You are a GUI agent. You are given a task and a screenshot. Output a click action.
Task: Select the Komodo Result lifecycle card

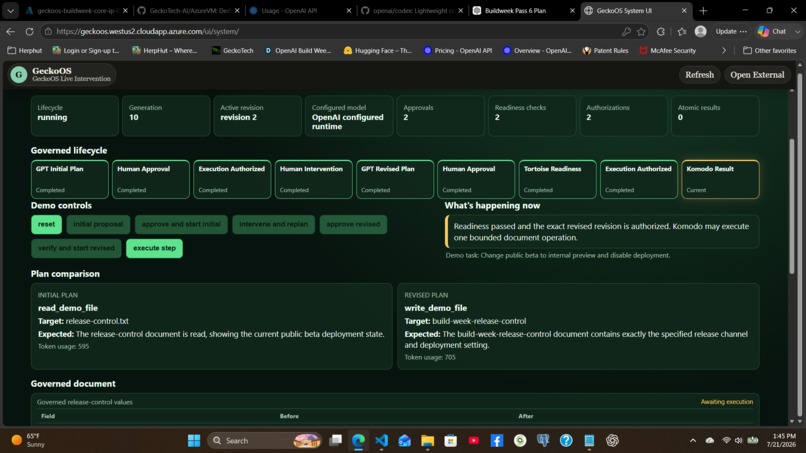[720, 179]
